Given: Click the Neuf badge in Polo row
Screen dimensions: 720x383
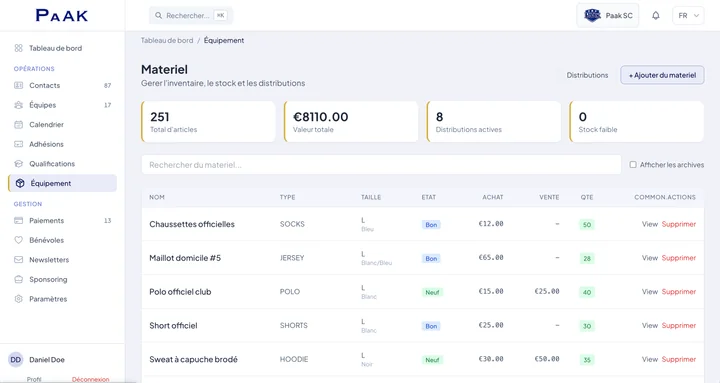Looking at the screenshot, I should tap(432, 292).
